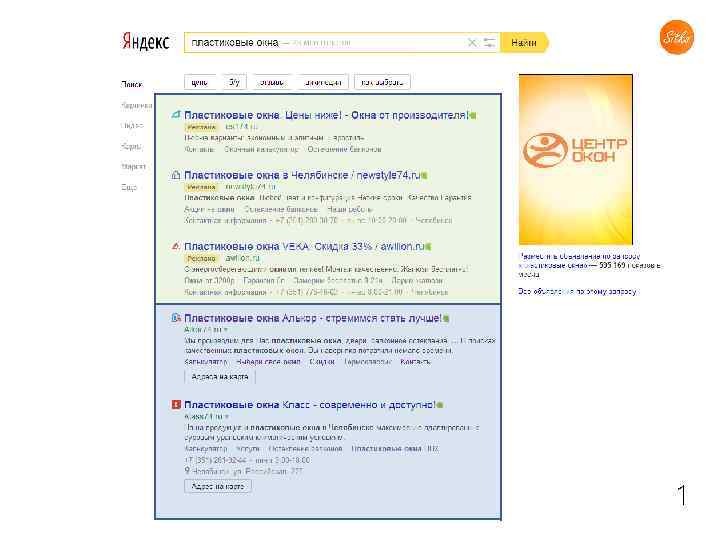720x540 pixels.
Task: Open the Карты section in left sidebar
Action: [x=131, y=146]
